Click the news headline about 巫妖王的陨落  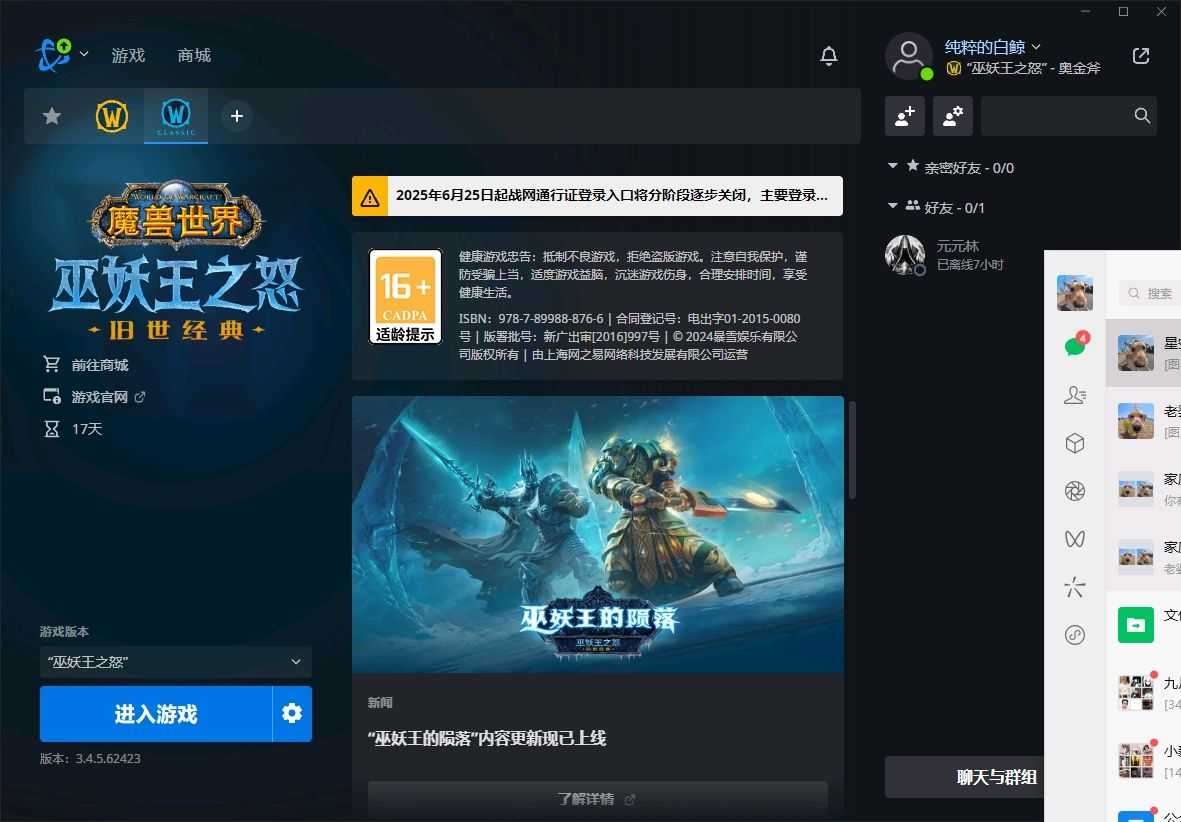tap(487, 738)
